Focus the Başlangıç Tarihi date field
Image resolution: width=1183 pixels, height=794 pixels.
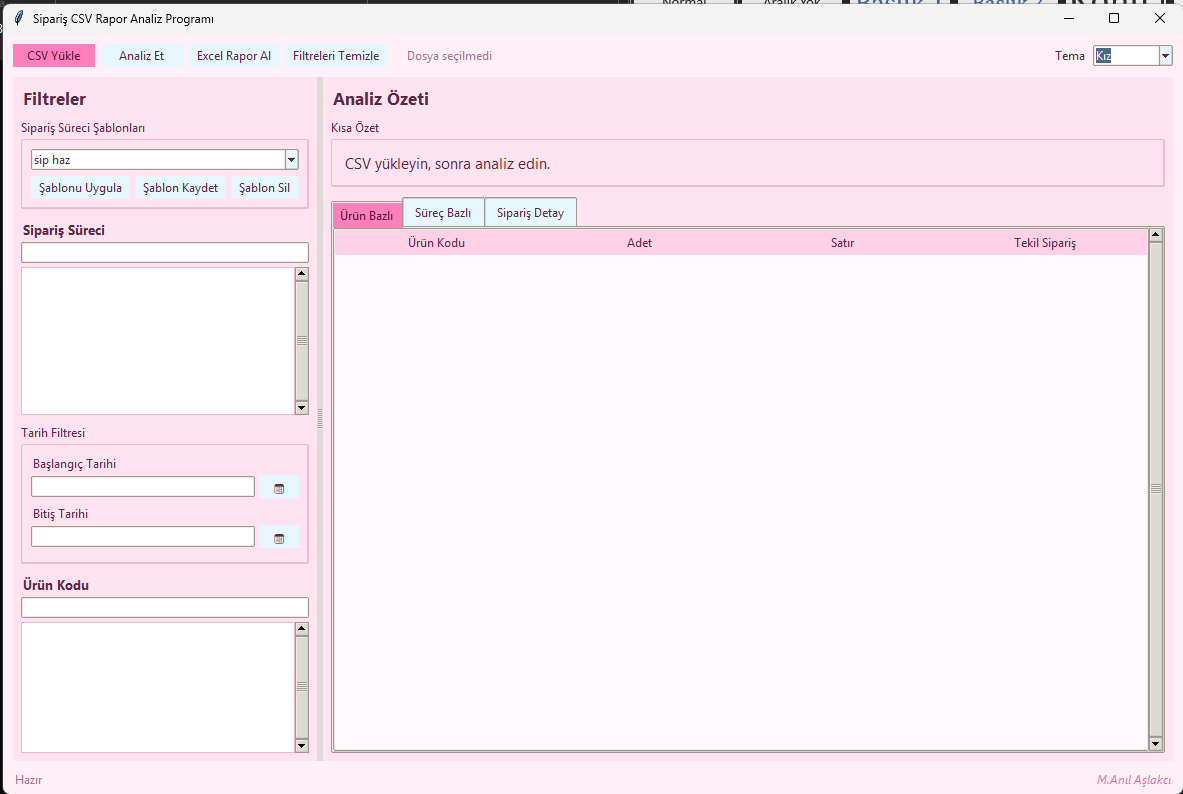coord(143,487)
